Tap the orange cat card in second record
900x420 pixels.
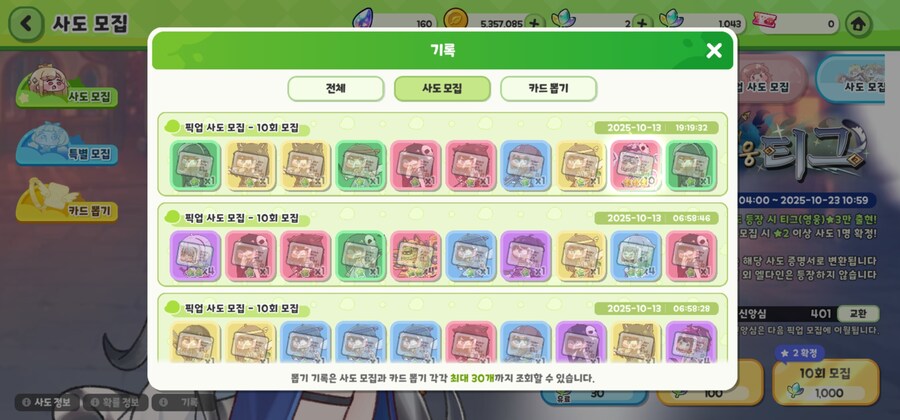click(416, 256)
